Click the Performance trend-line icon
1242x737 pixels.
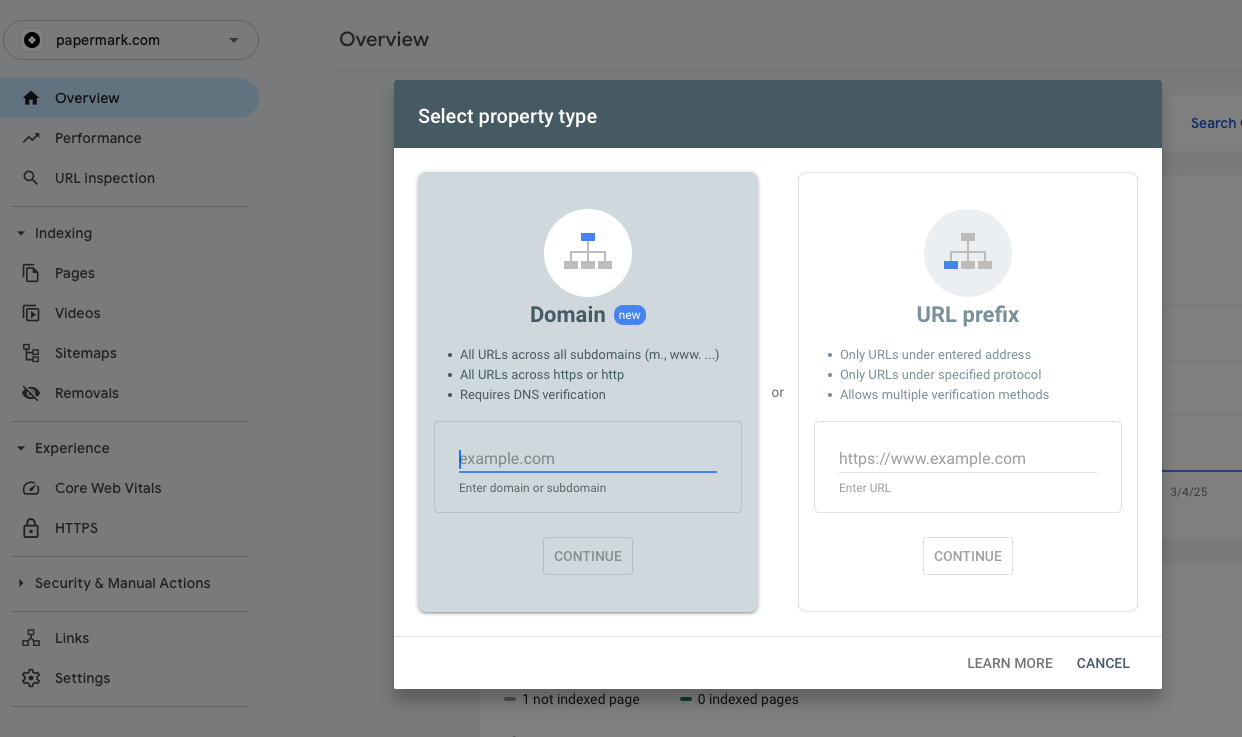[x=31, y=138]
